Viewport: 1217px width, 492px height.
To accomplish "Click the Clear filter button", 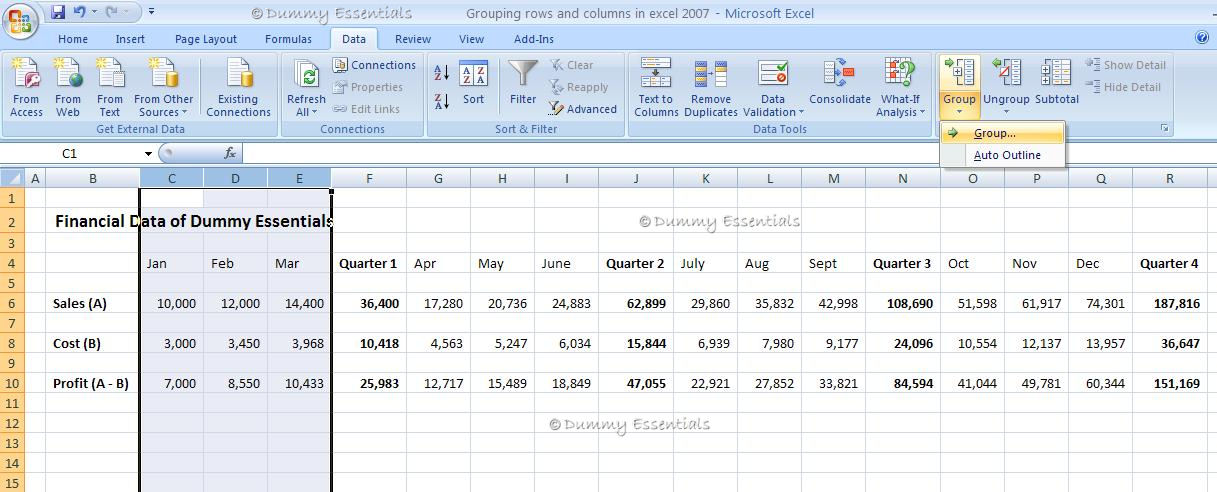I will coord(571,65).
